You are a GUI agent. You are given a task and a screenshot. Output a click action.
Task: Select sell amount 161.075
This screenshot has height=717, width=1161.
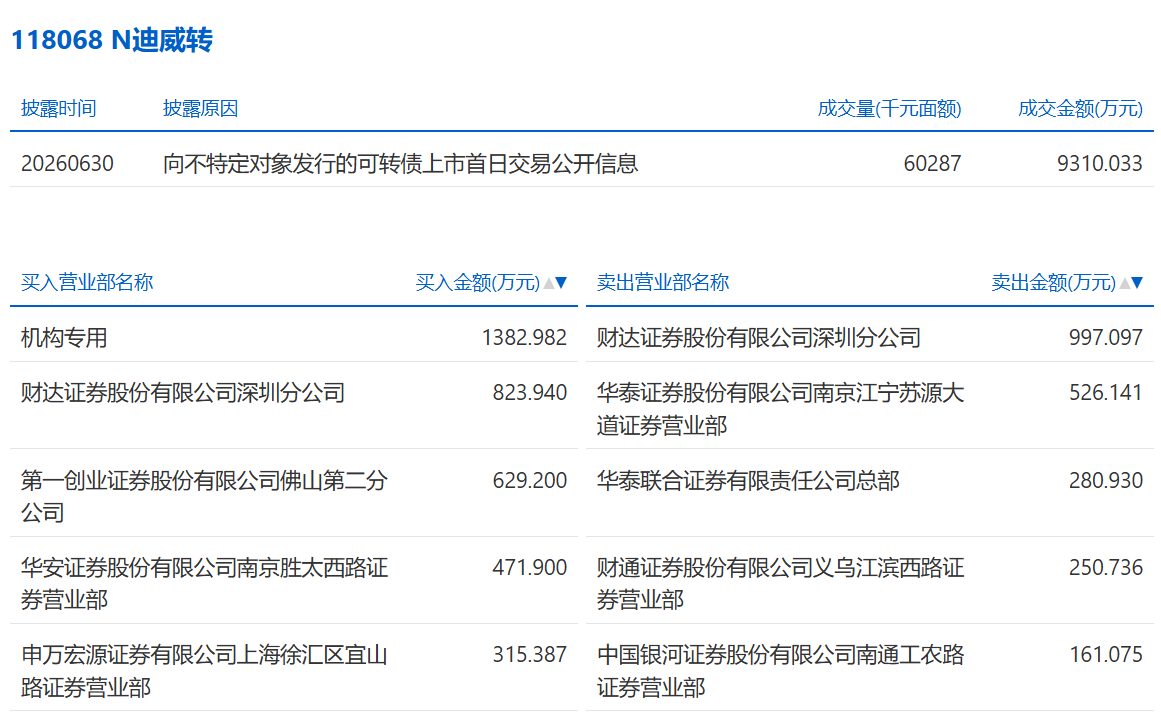(x=1105, y=655)
